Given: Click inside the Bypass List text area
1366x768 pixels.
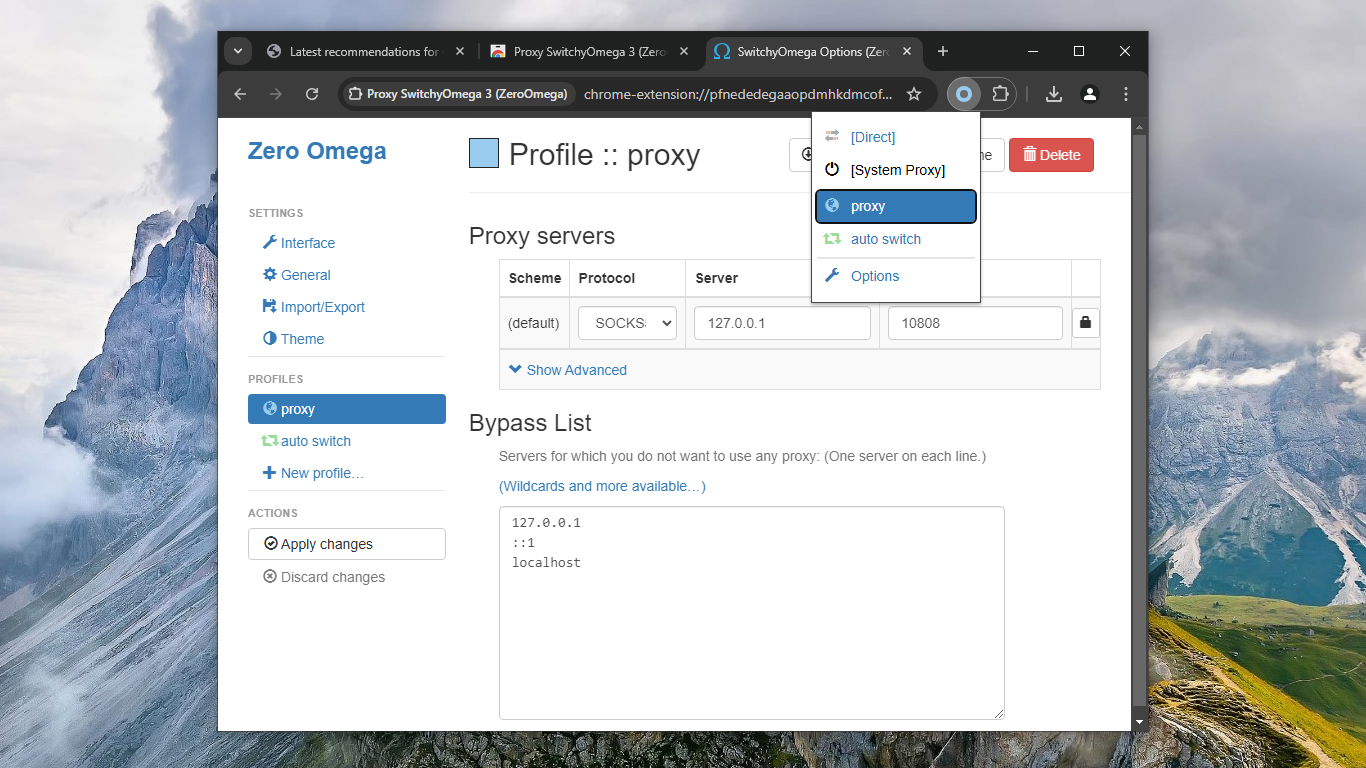Looking at the screenshot, I should pos(752,613).
